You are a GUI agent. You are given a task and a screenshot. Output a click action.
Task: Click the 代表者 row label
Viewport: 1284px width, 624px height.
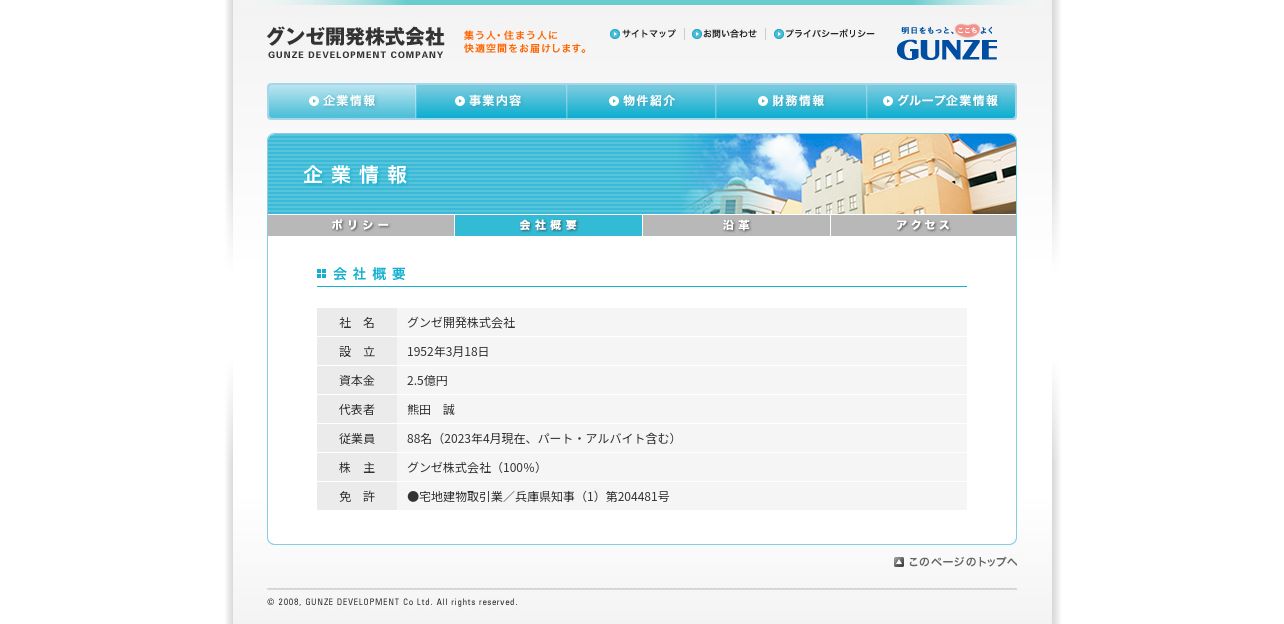coord(357,410)
